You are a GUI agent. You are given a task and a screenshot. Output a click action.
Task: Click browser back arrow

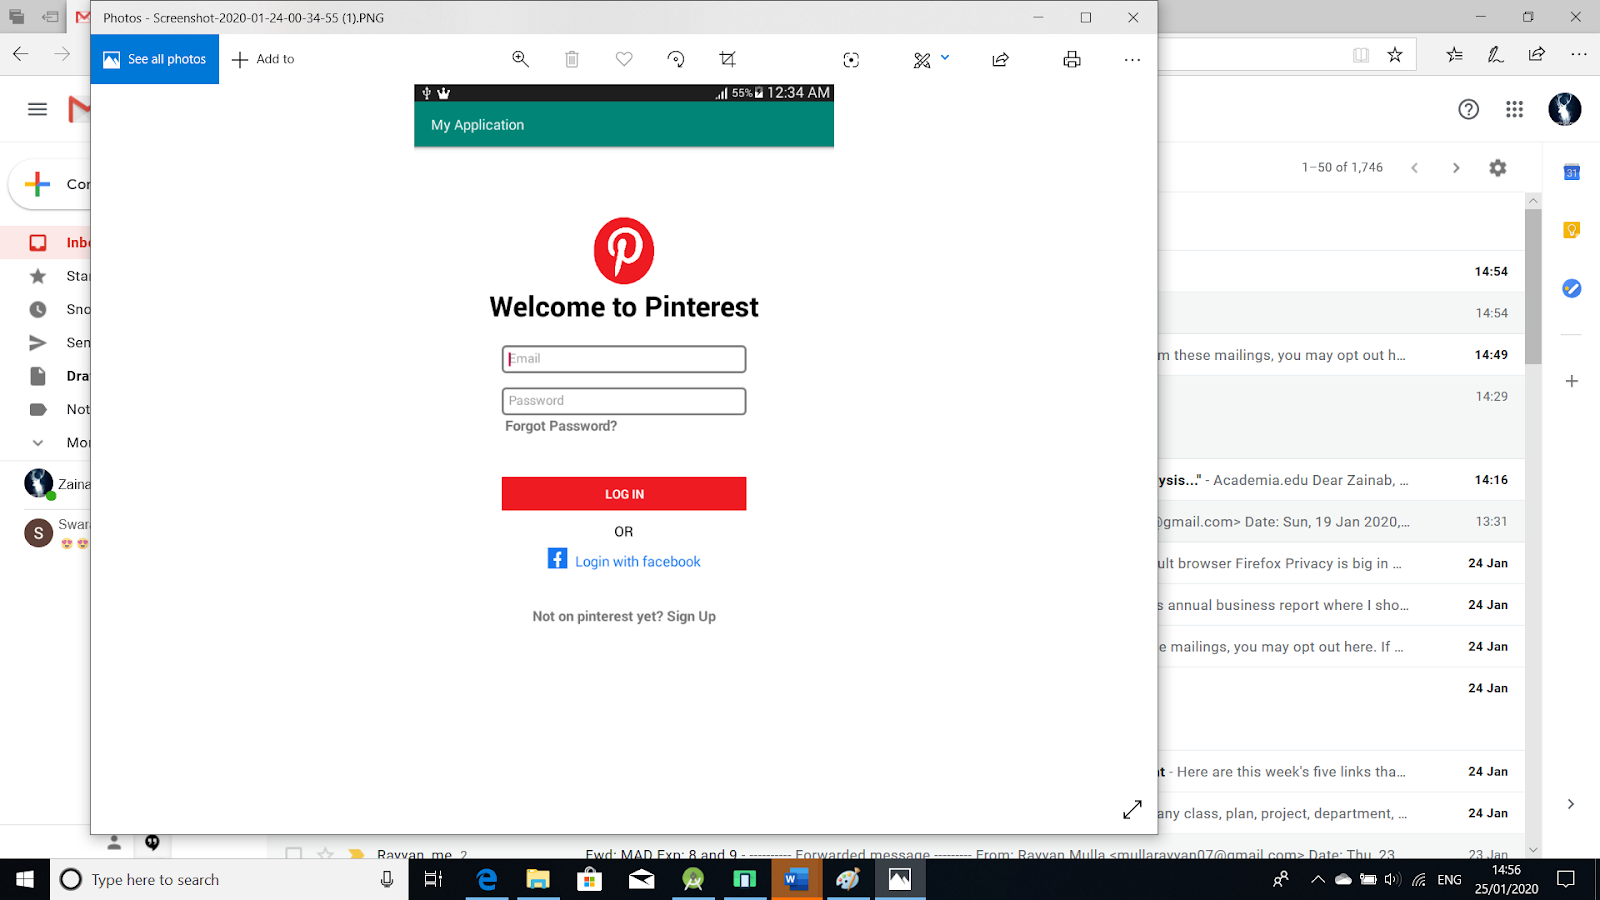click(20, 55)
